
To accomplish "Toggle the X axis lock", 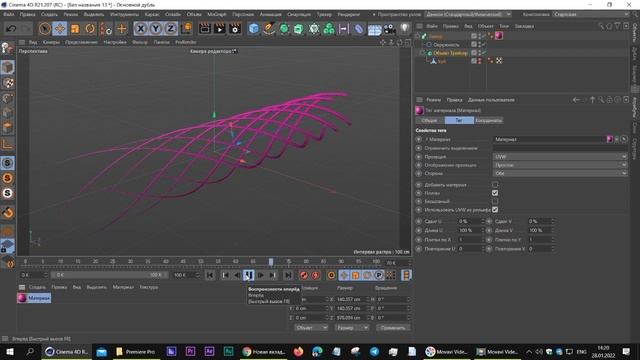I will pyautogui.click(x=140, y=29).
